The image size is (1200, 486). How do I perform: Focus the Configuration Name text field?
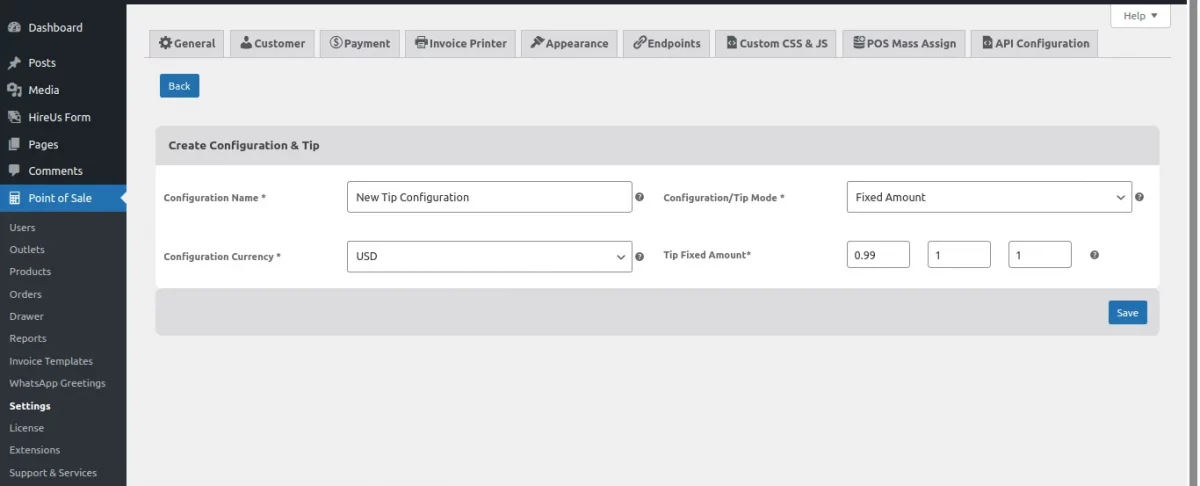click(489, 197)
